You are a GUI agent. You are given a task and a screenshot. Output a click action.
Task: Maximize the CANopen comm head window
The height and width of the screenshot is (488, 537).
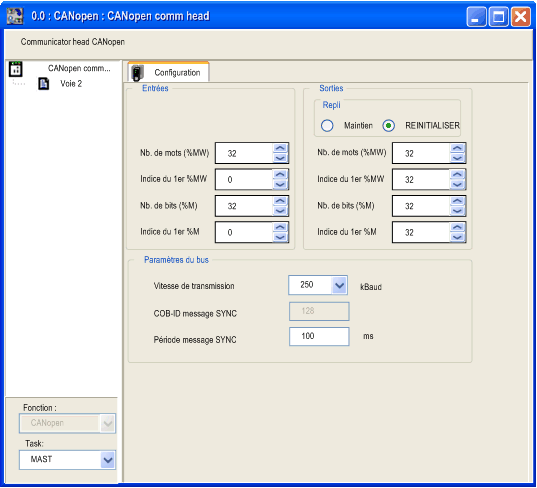498,16
